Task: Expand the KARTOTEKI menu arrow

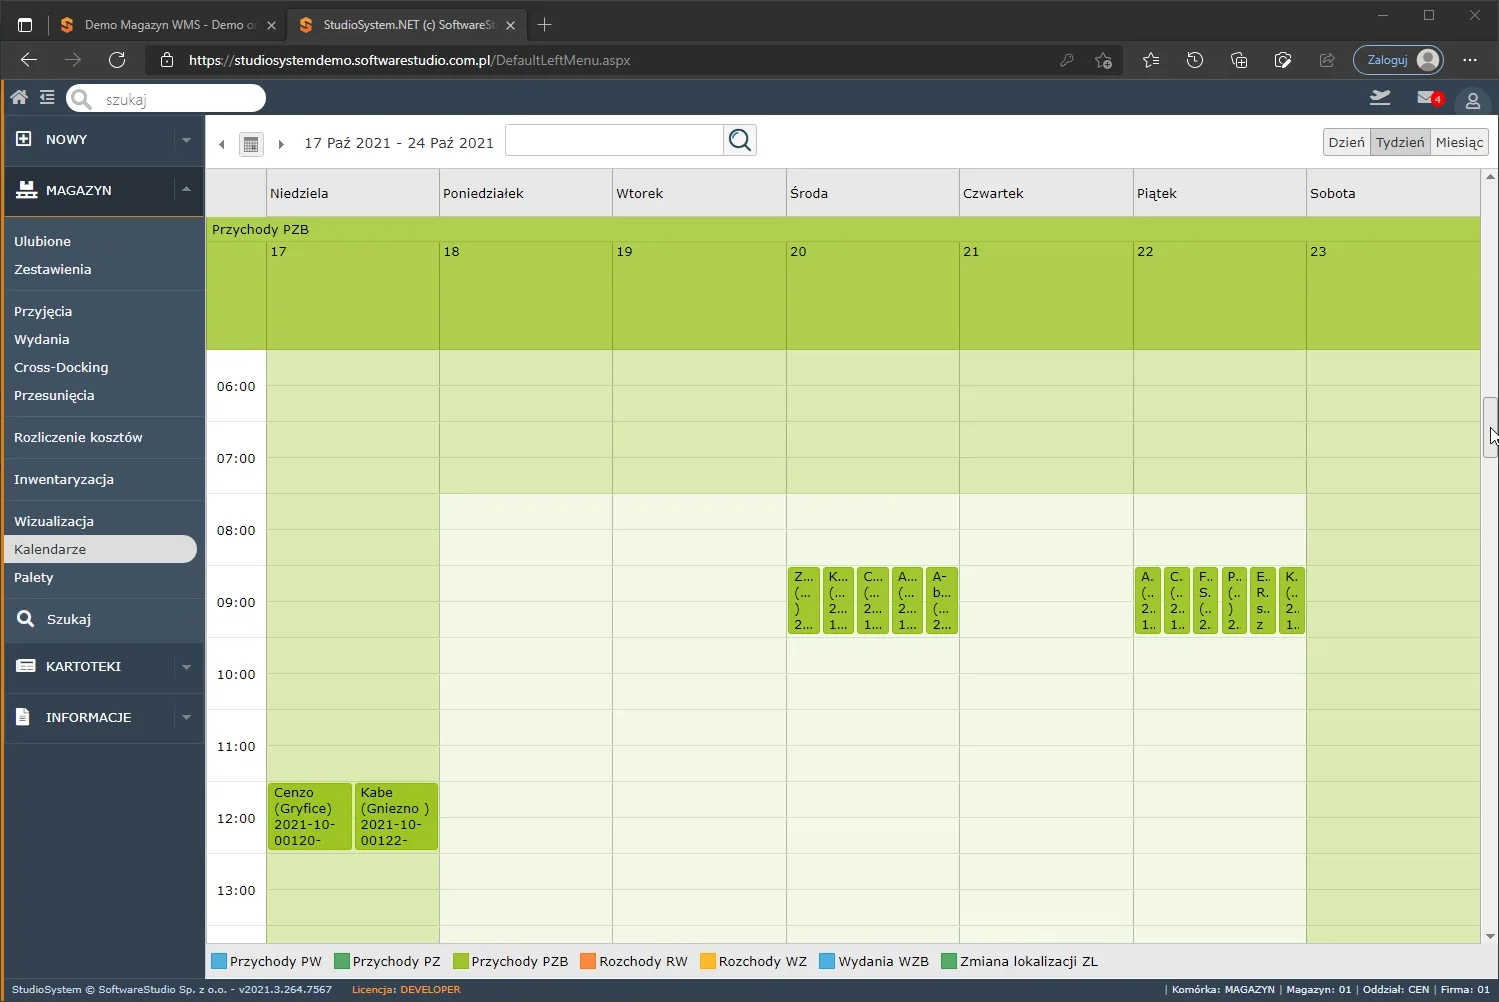Action: tap(186, 667)
